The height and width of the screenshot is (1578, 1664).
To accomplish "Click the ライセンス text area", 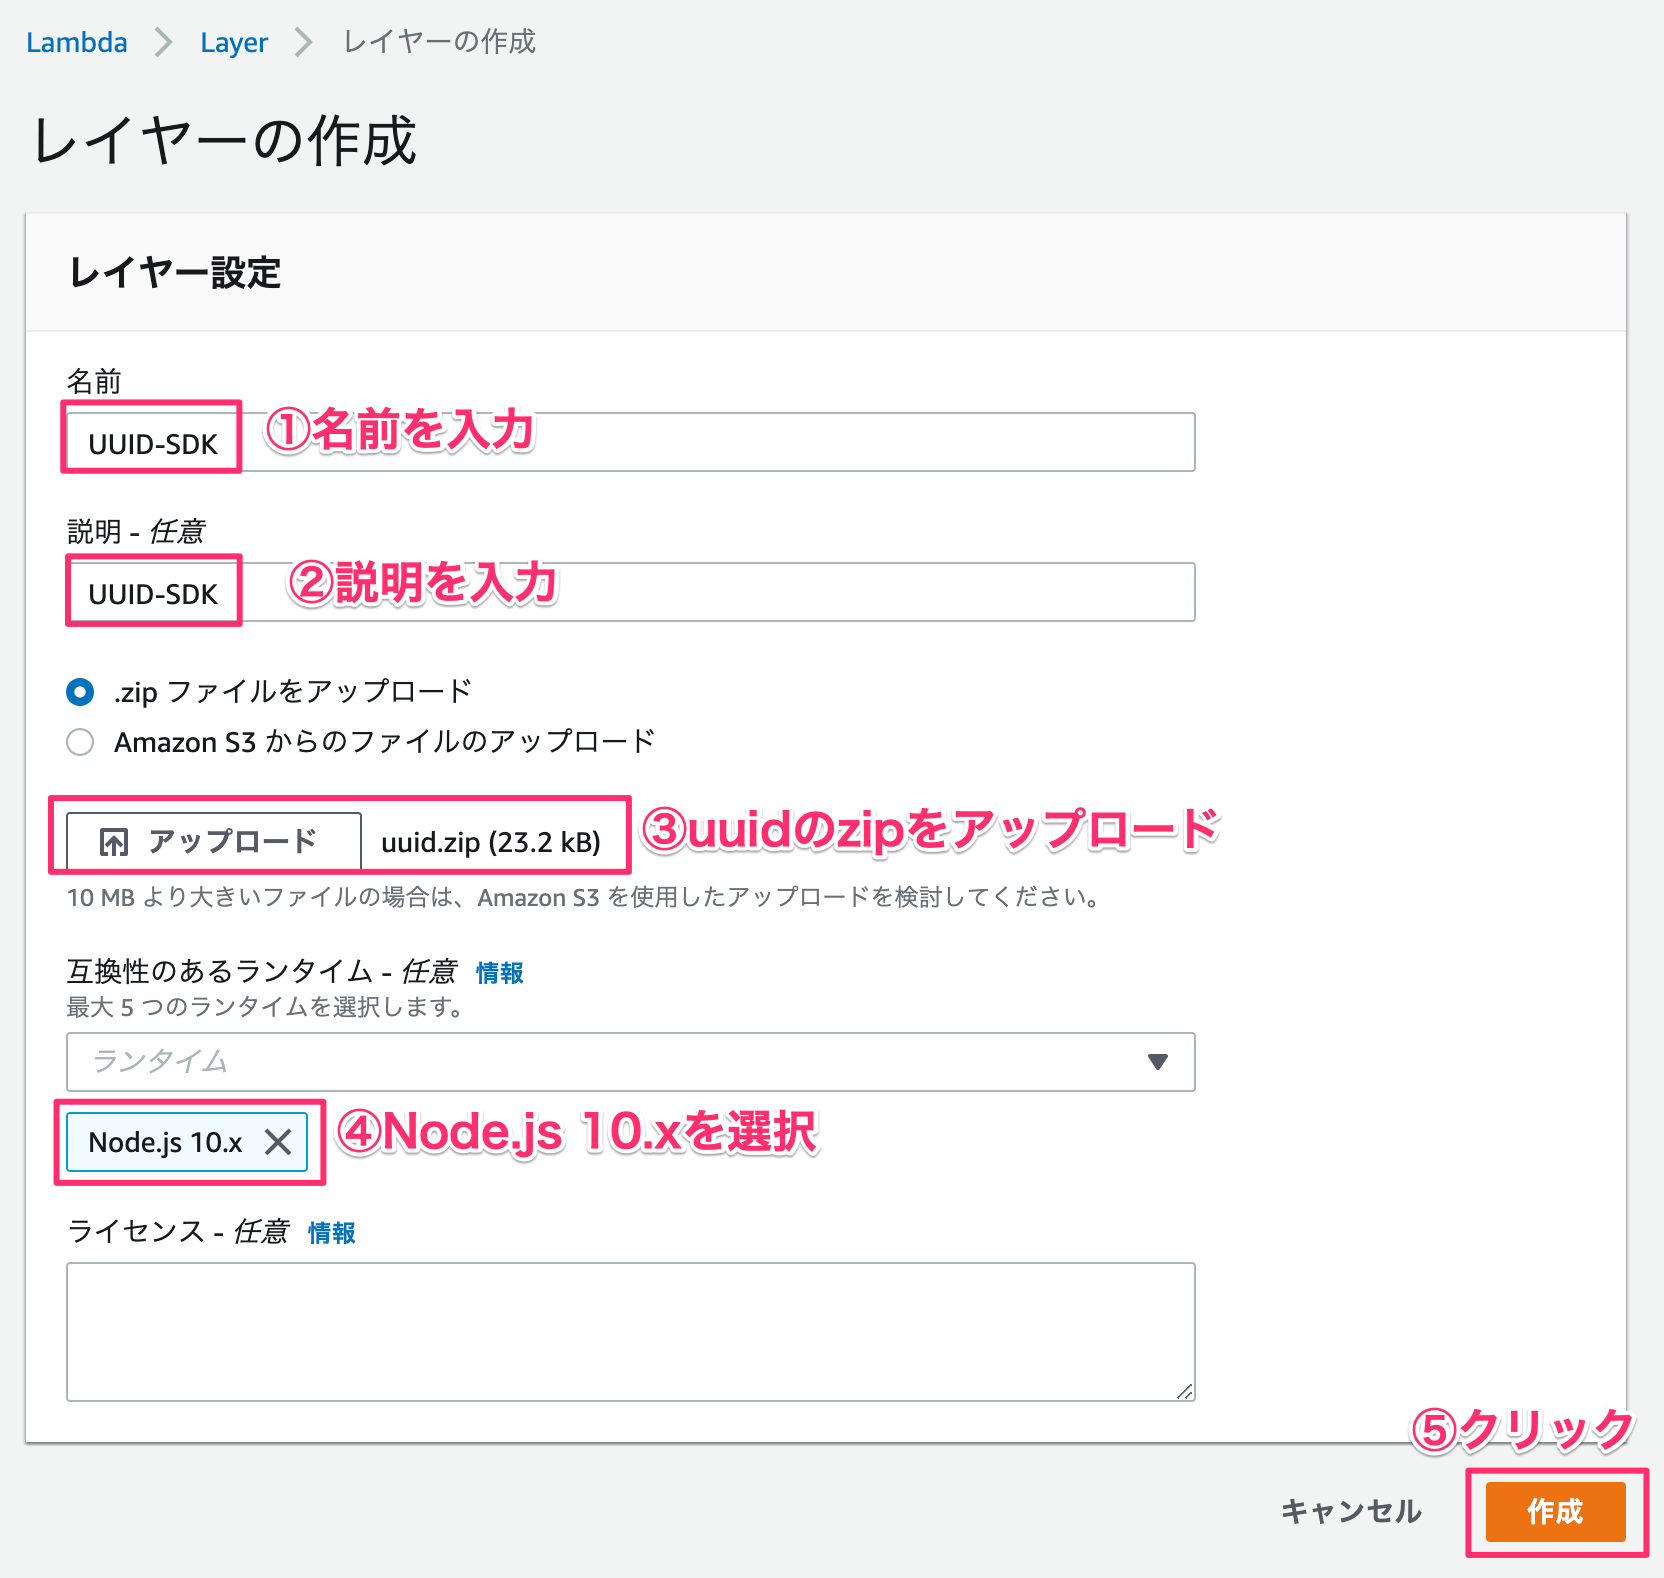I will pos(630,1331).
